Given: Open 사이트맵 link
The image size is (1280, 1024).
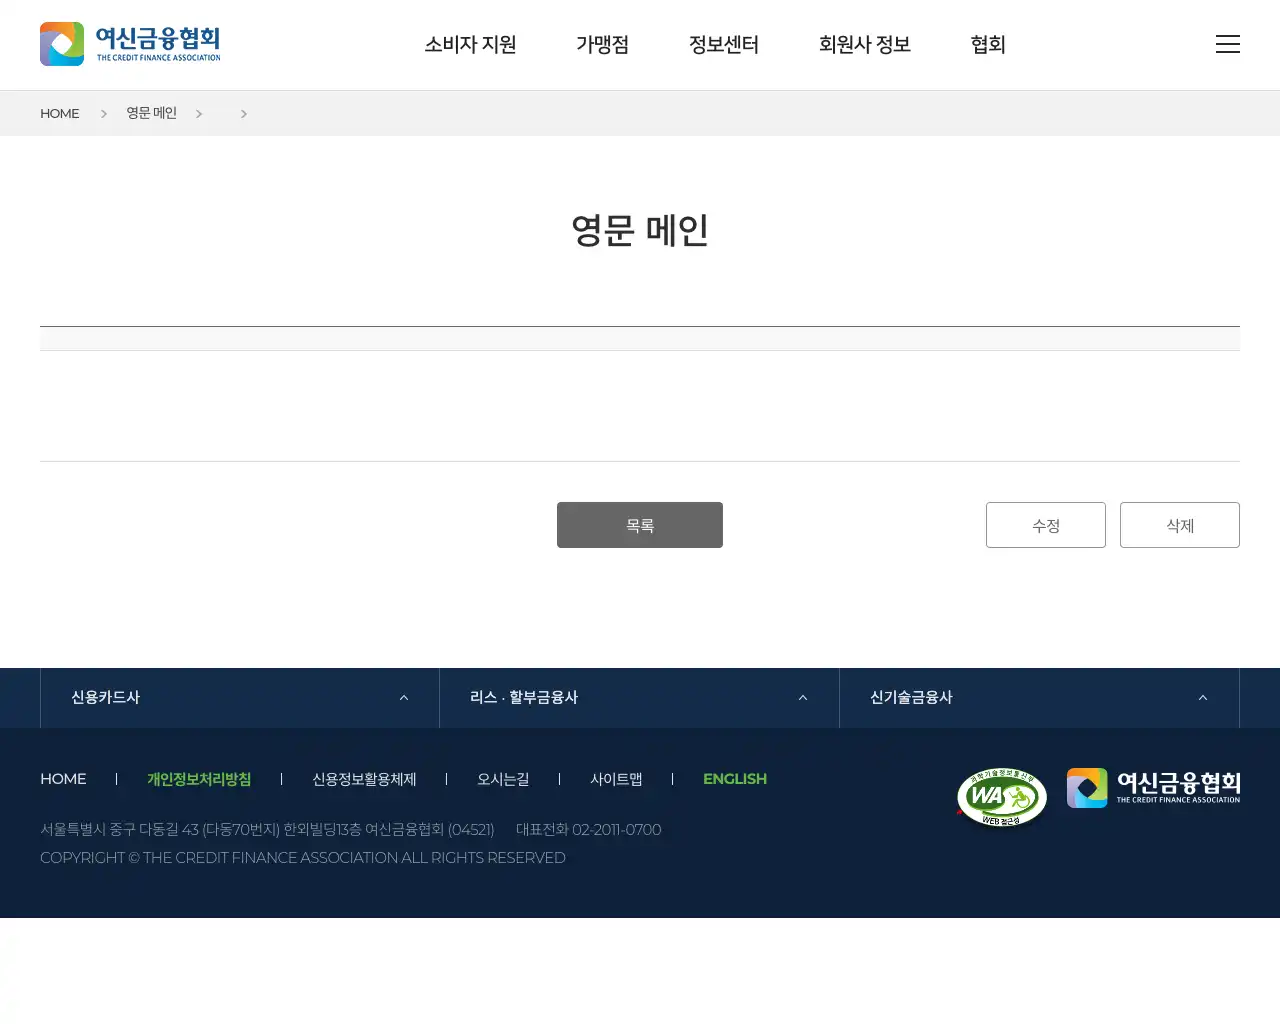Looking at the screenshot, I should click(616, 779).
